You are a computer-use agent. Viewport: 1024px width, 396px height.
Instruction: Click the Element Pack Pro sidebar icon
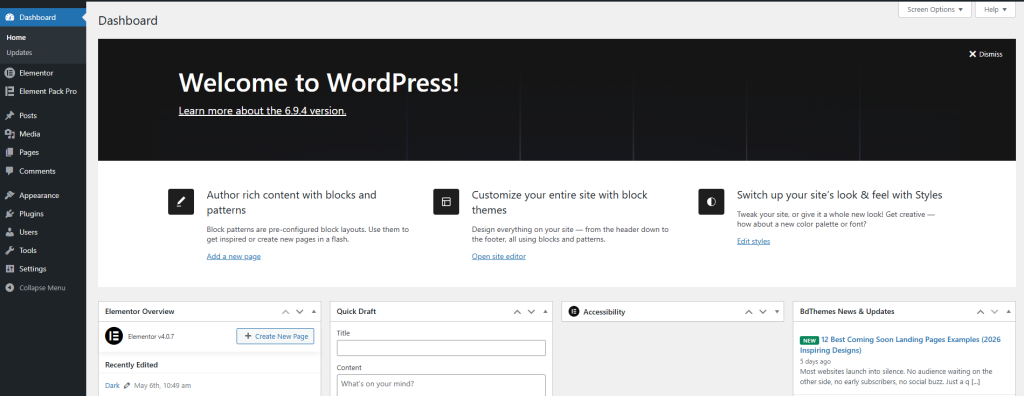[10, 91]
